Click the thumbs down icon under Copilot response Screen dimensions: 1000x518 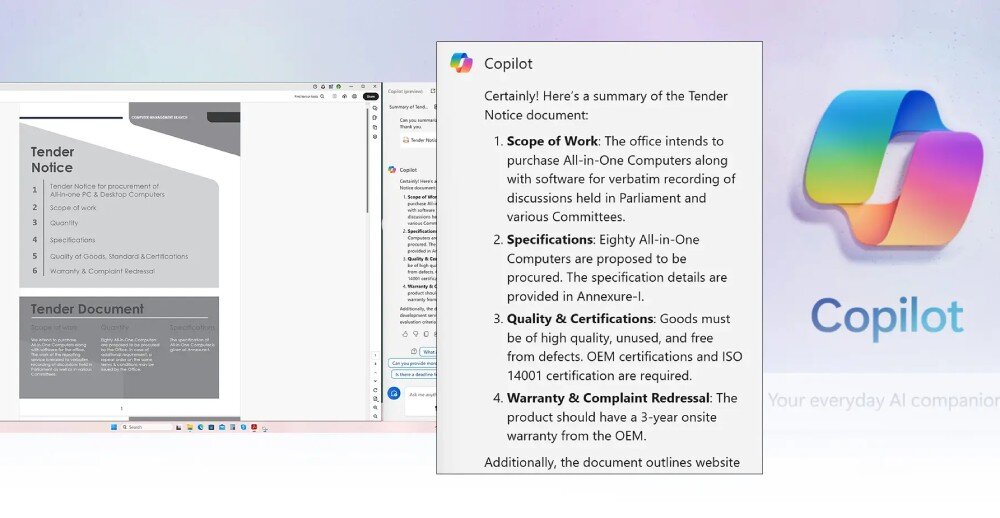pos(415,334)
